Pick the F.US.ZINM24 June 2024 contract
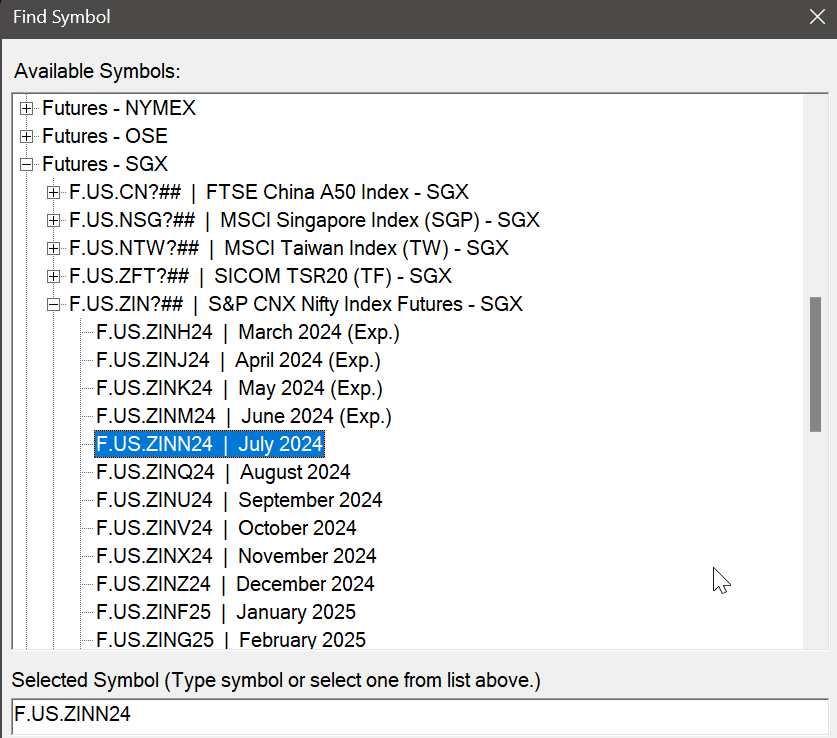Image resolution: width=837 pixels, height=738 pixels. coord(243,416)
